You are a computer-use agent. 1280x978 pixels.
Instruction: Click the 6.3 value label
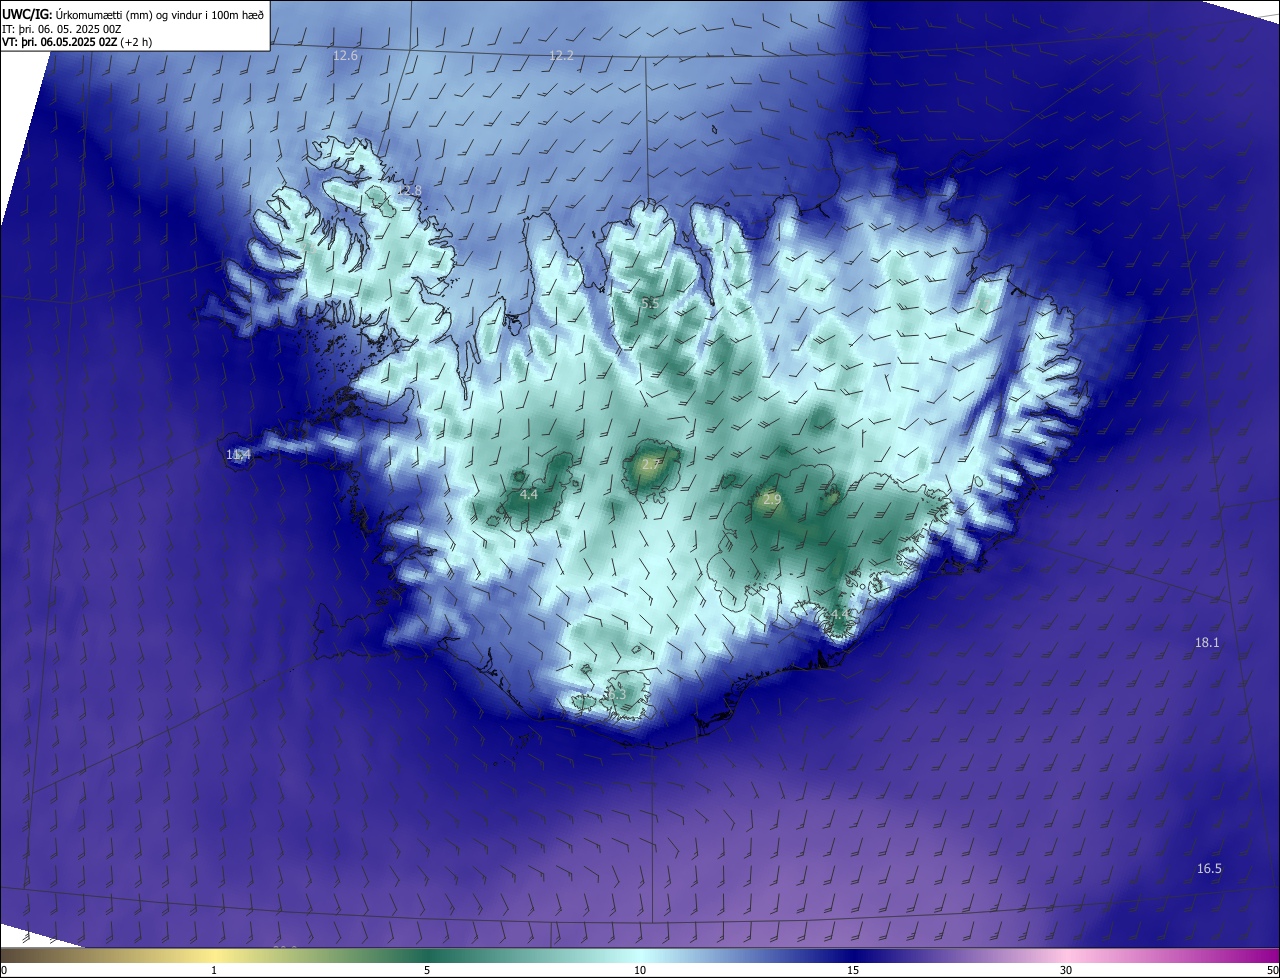click(617, 694)
